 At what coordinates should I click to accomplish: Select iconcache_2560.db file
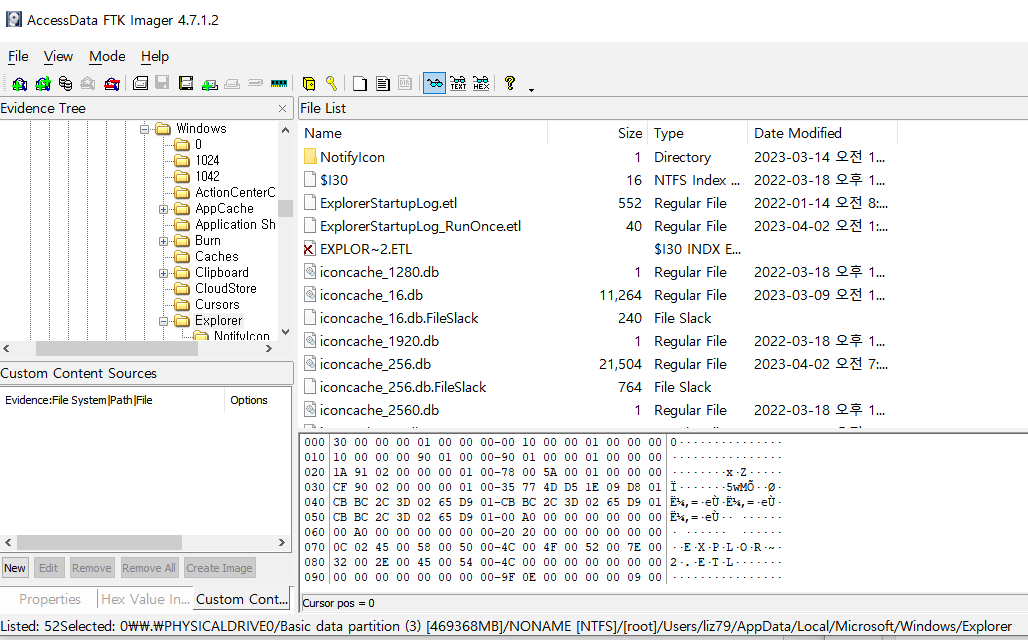click(x=379, y=410)
